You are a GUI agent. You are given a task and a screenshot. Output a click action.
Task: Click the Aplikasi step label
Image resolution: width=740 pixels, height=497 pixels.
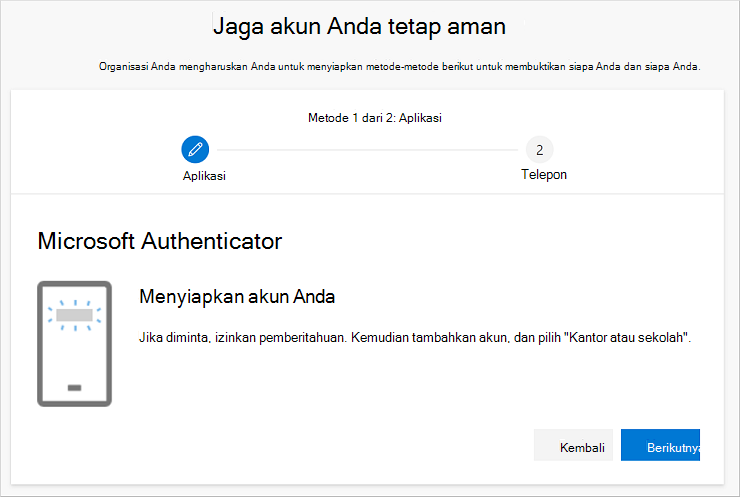pyautogui.click(x=204, y=176)
